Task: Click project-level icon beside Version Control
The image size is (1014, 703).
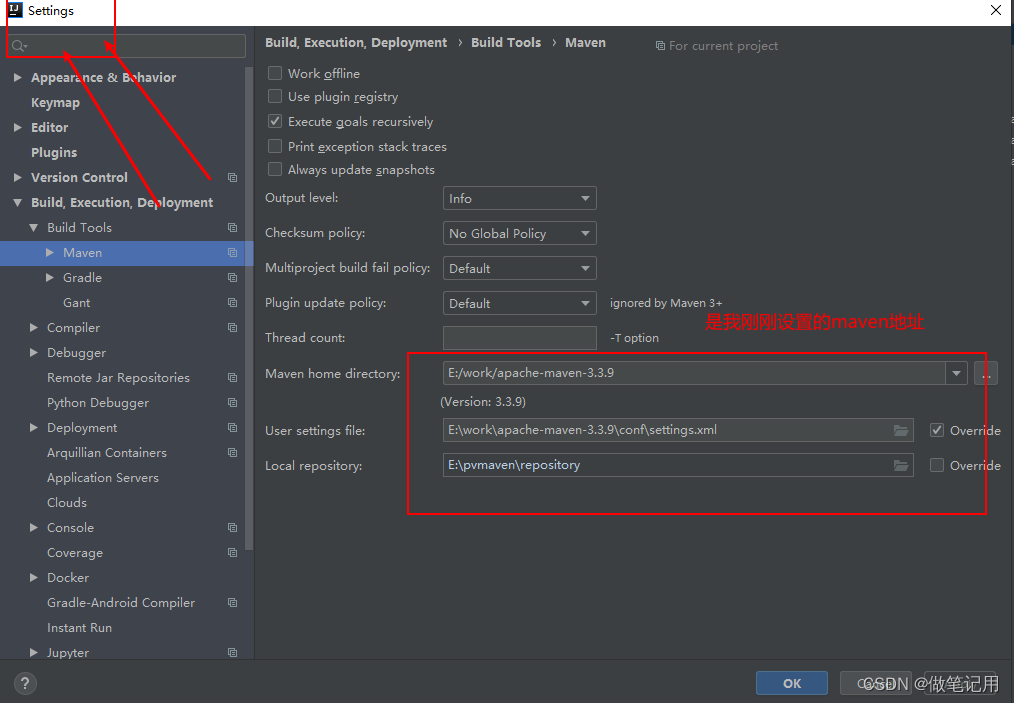Action: pos(233,177)
